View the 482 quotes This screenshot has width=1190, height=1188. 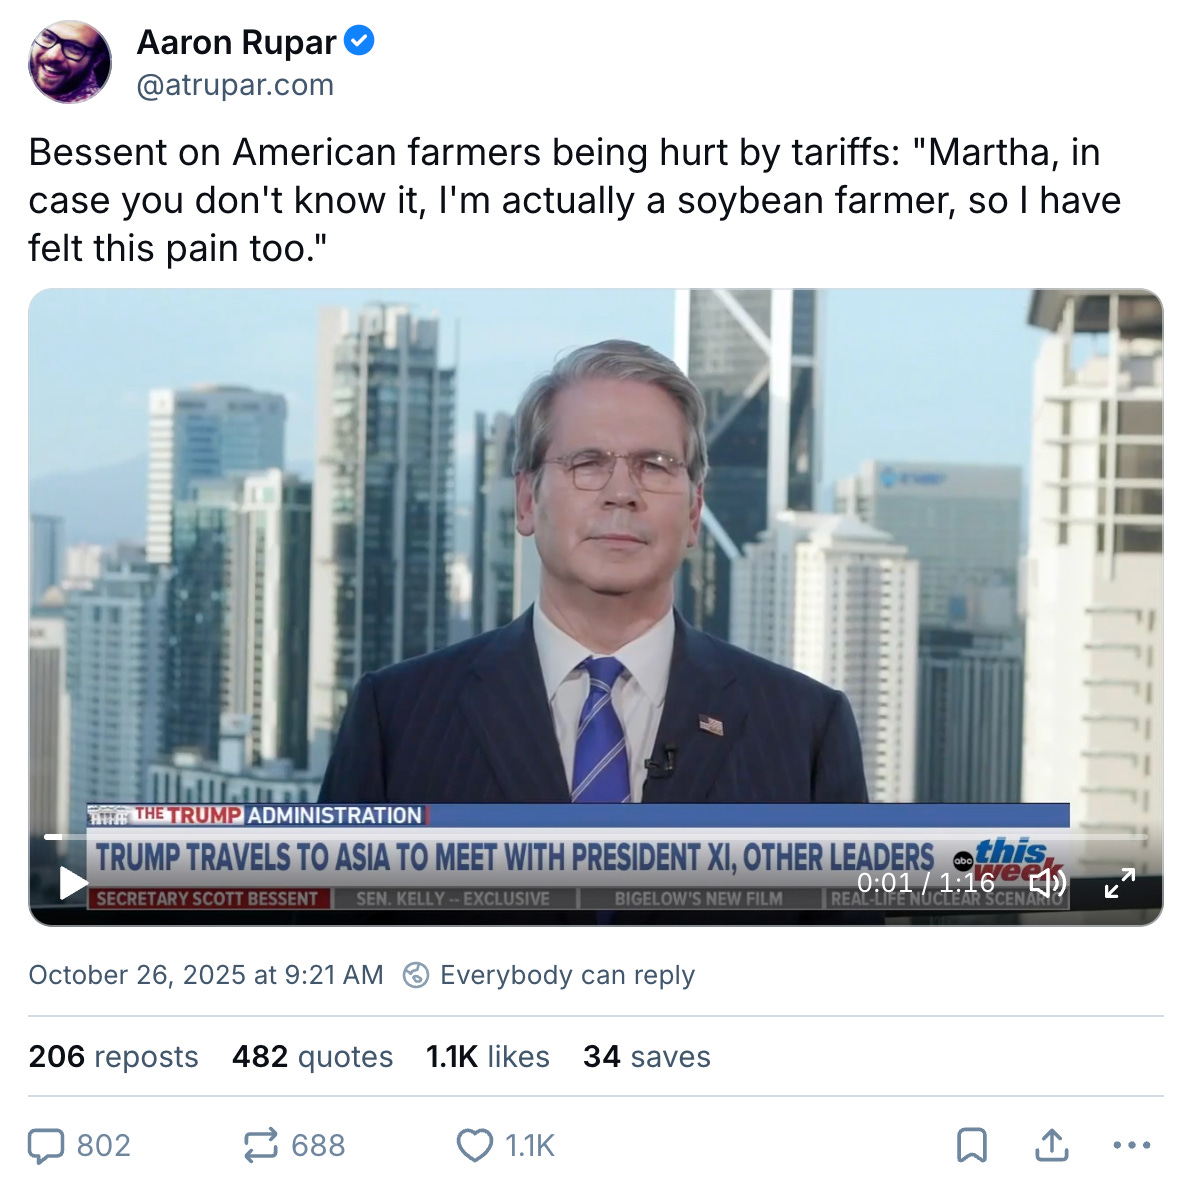click(311, 1056)
